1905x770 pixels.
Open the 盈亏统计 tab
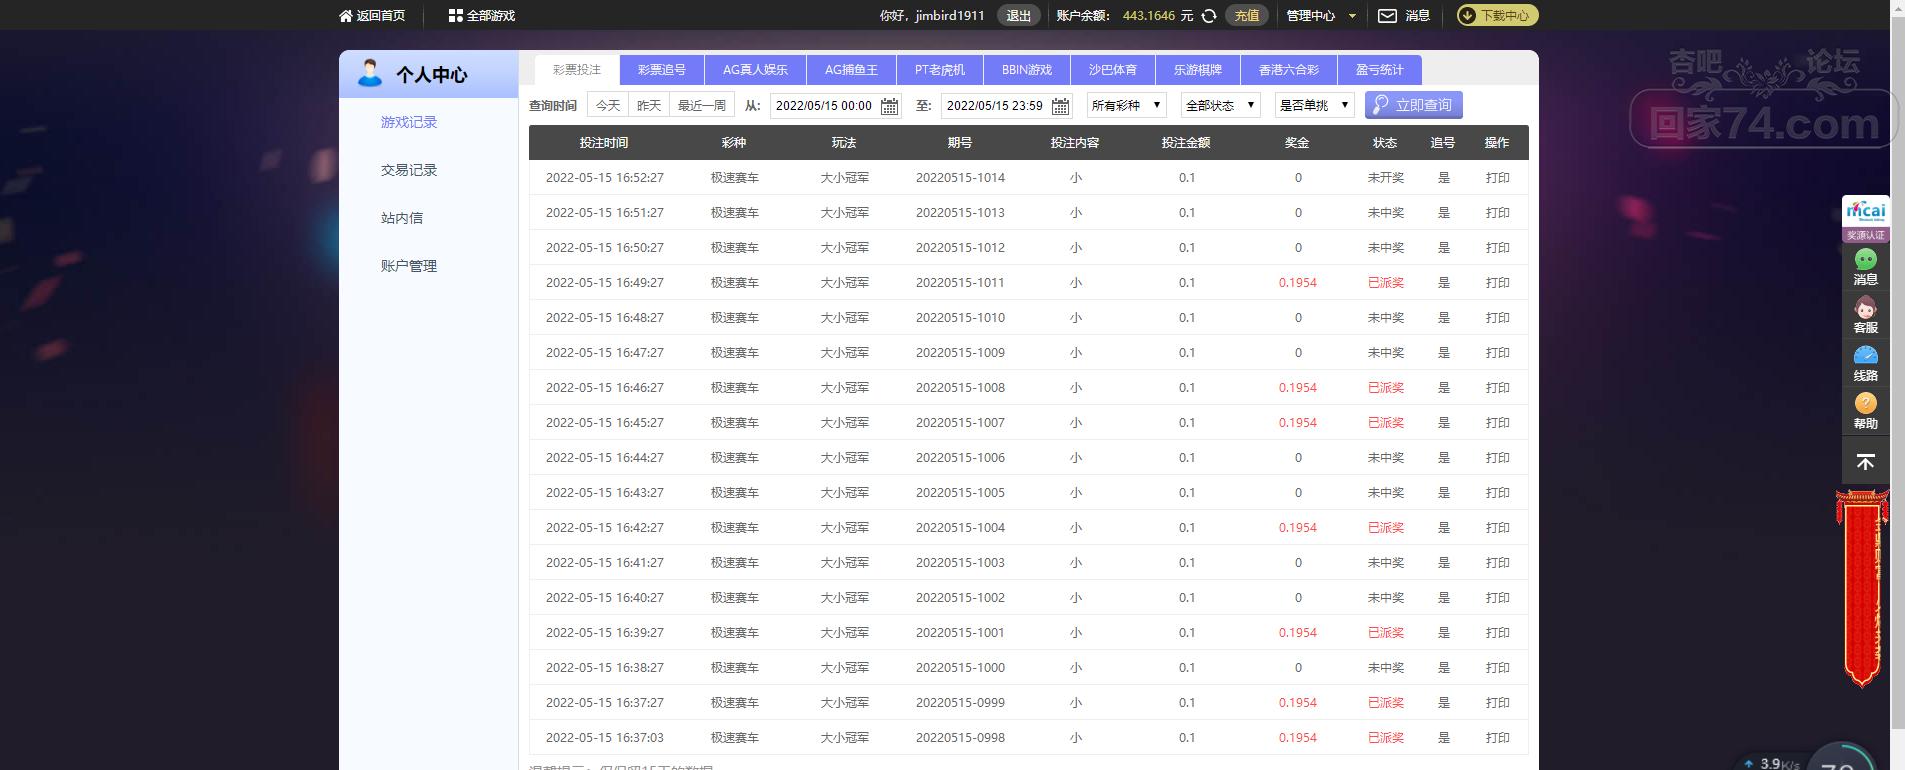point(1380,70)
